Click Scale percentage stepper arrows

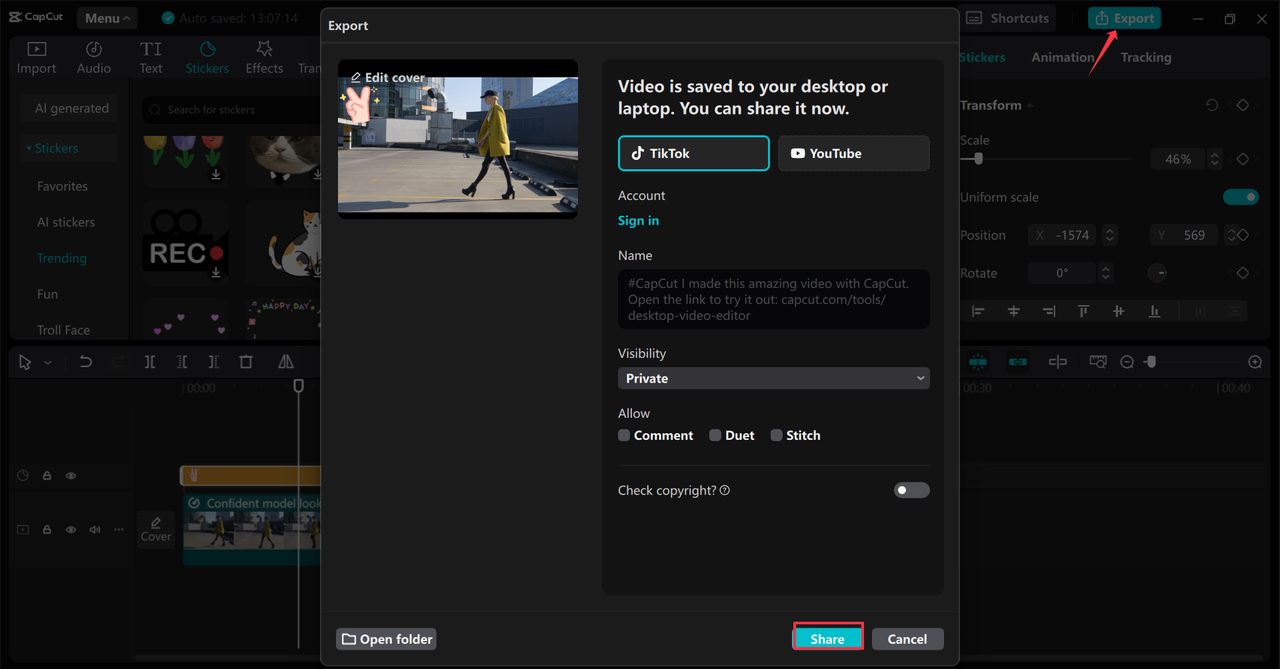[x=1214, y=159]
